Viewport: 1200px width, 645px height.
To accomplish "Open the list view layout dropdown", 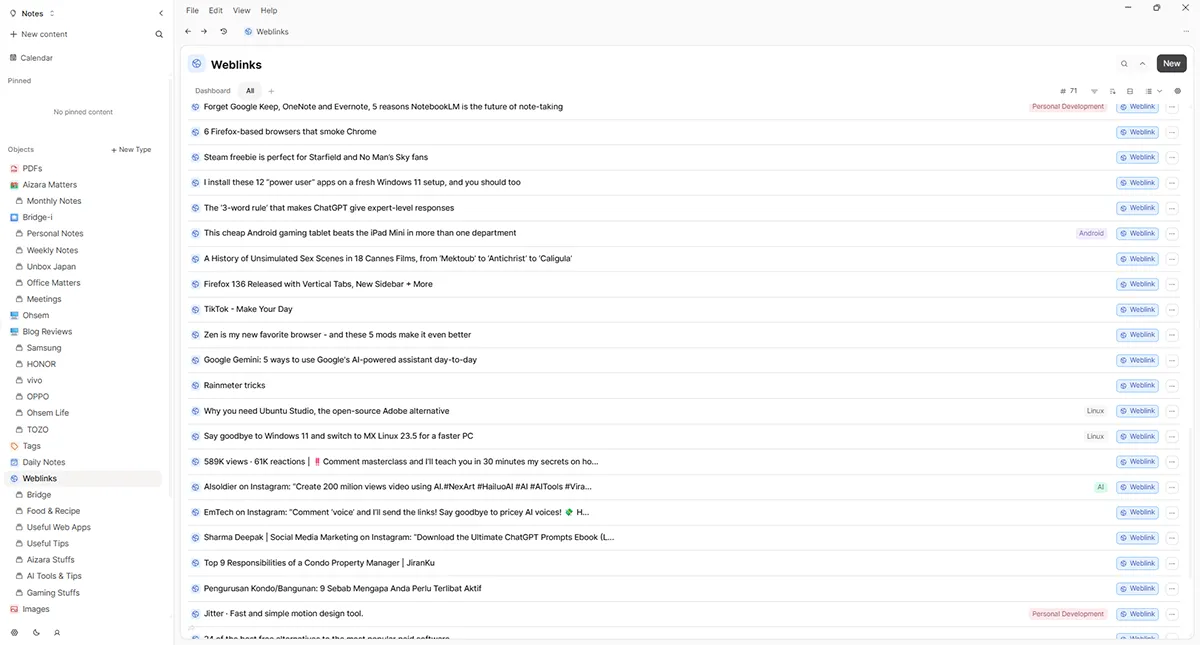I will click(x=1153, y=91).
